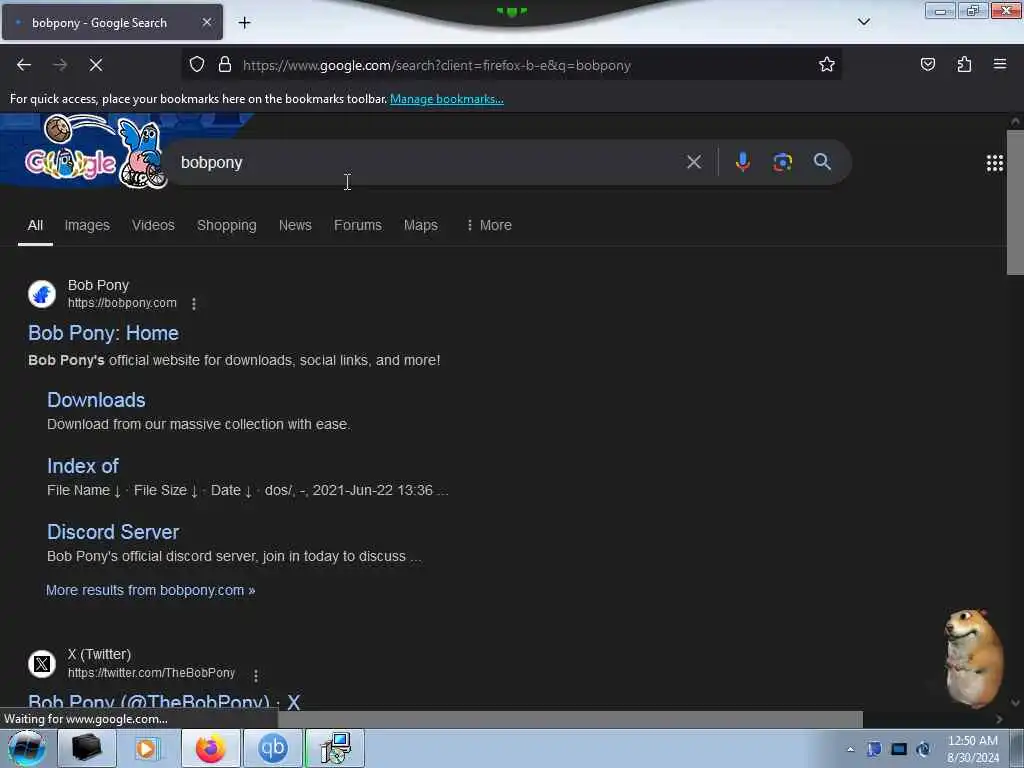
Task: Open the tracking protection shield icon
Action: (x=197, y=65)
